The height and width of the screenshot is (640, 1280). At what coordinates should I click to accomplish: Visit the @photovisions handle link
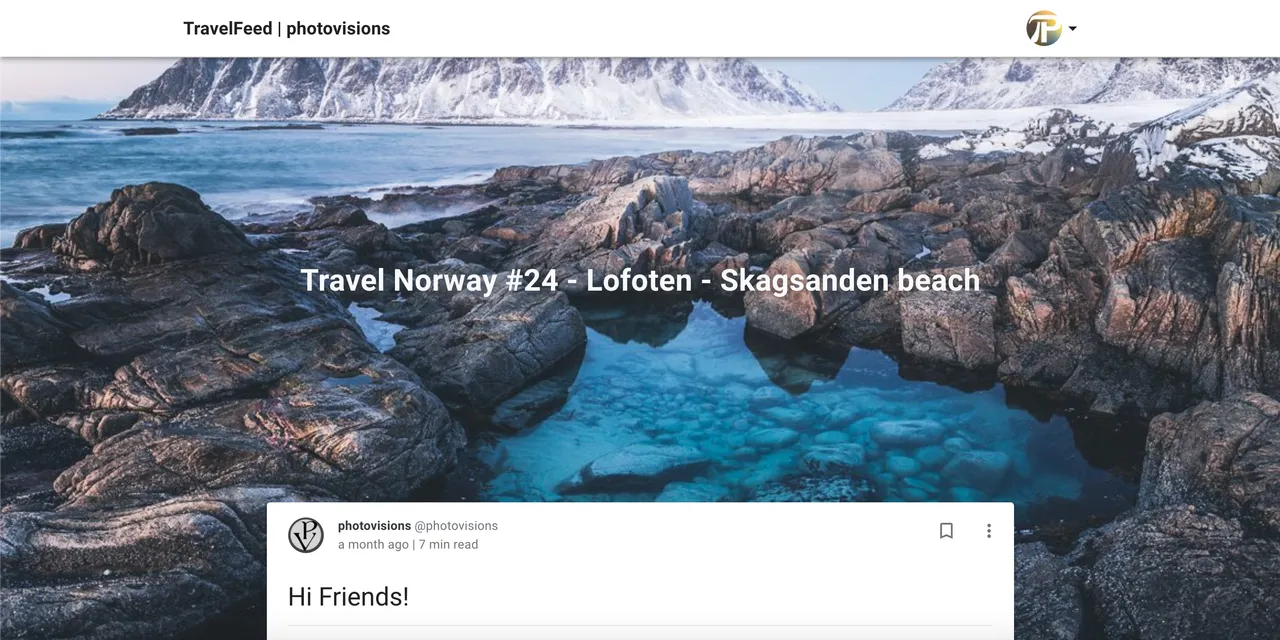click(456, 526)
